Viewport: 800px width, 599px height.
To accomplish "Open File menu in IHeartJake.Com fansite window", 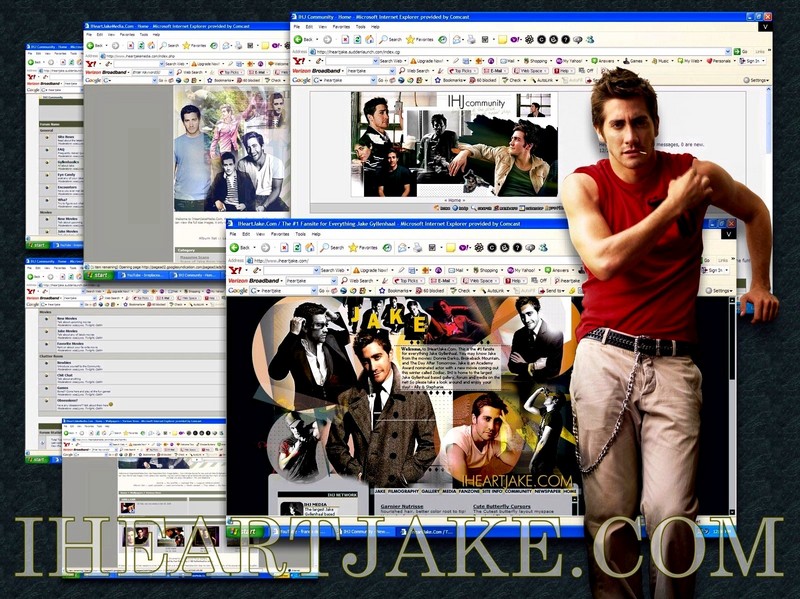I will pos(233,234).
